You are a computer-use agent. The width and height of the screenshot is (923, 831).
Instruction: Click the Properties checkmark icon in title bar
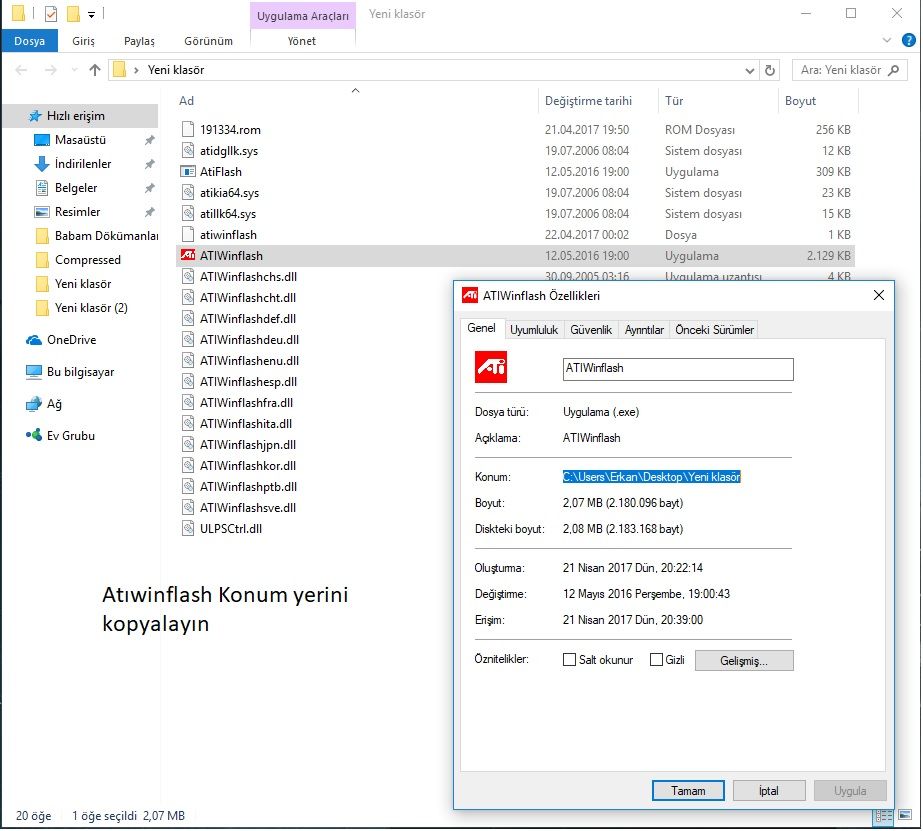pyautogui.click(x=51, y=14)
